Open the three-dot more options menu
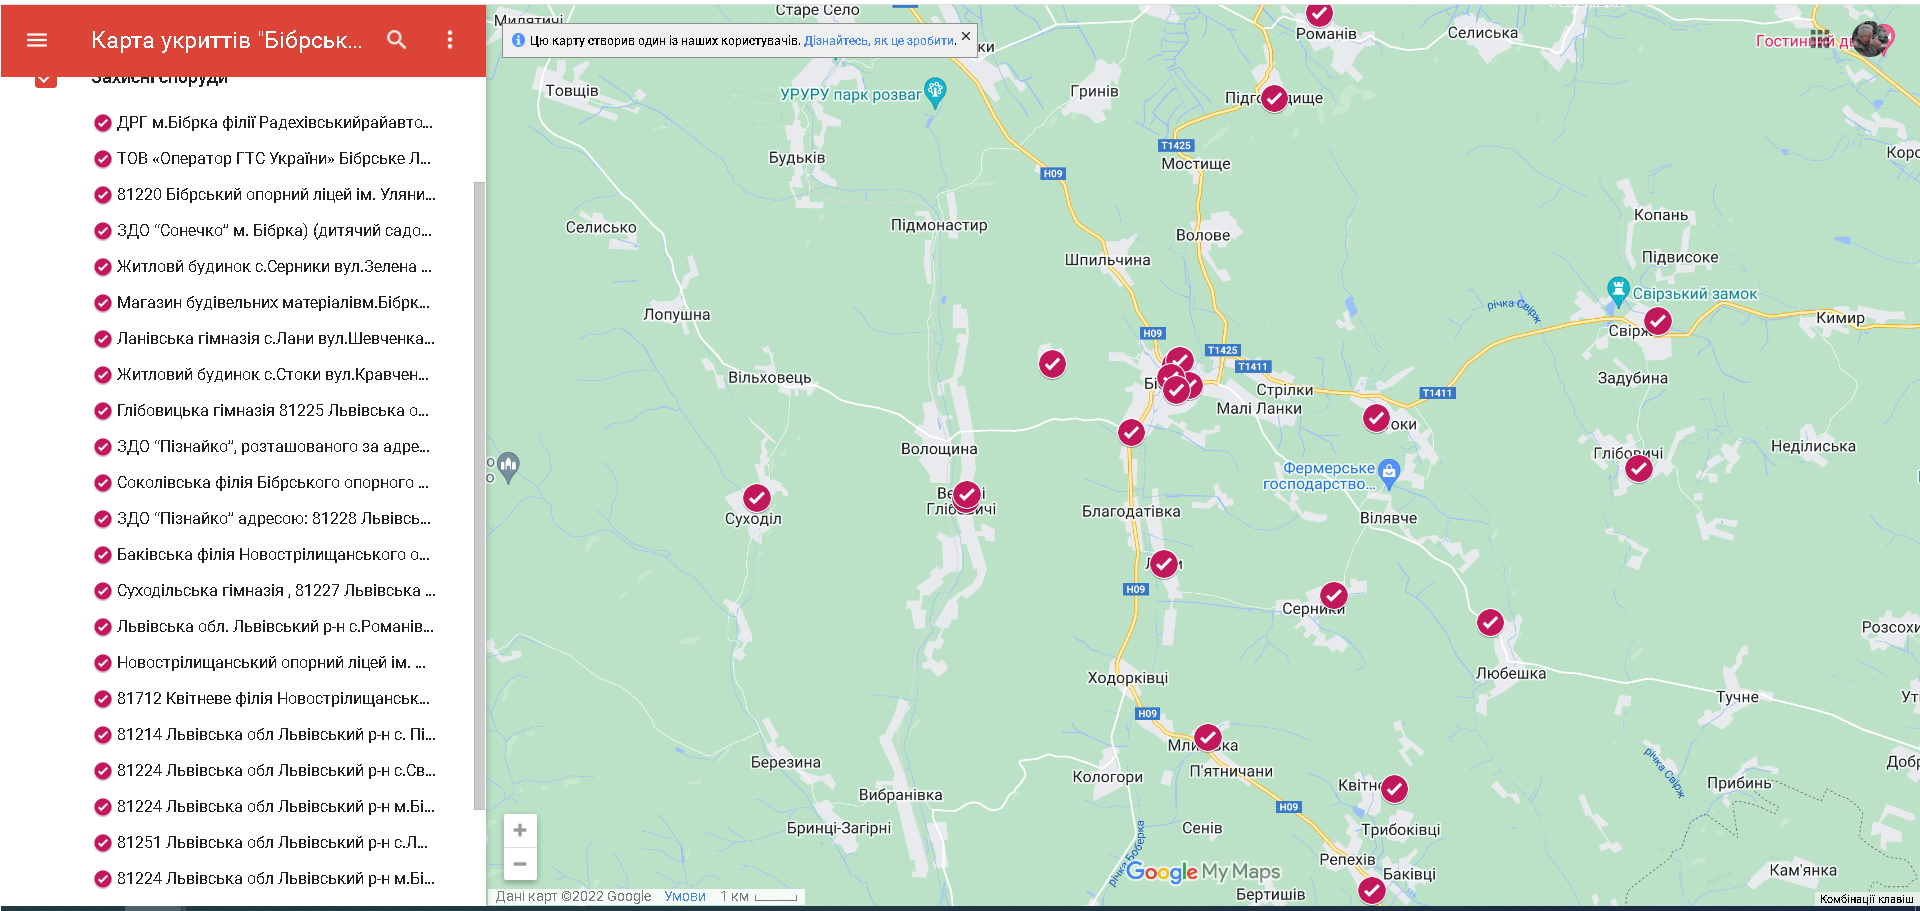Image resolution: width=1920 pixels, height=911 pixels. click(x=450, y=40)
